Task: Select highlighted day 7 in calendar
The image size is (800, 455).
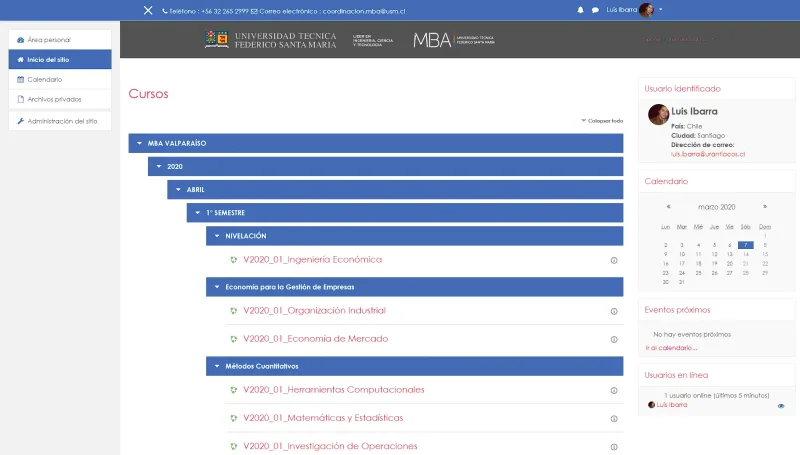Action: pos(745,245)
